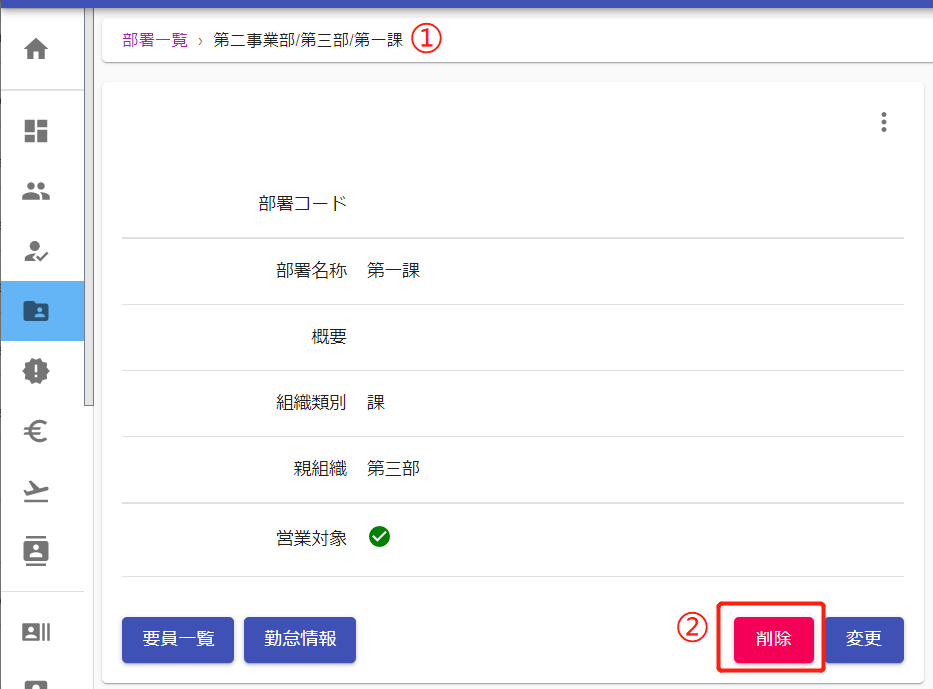933x689 pixels.
Task: Click the sidebar vertical scrollbar
Action: coord(89,250)
